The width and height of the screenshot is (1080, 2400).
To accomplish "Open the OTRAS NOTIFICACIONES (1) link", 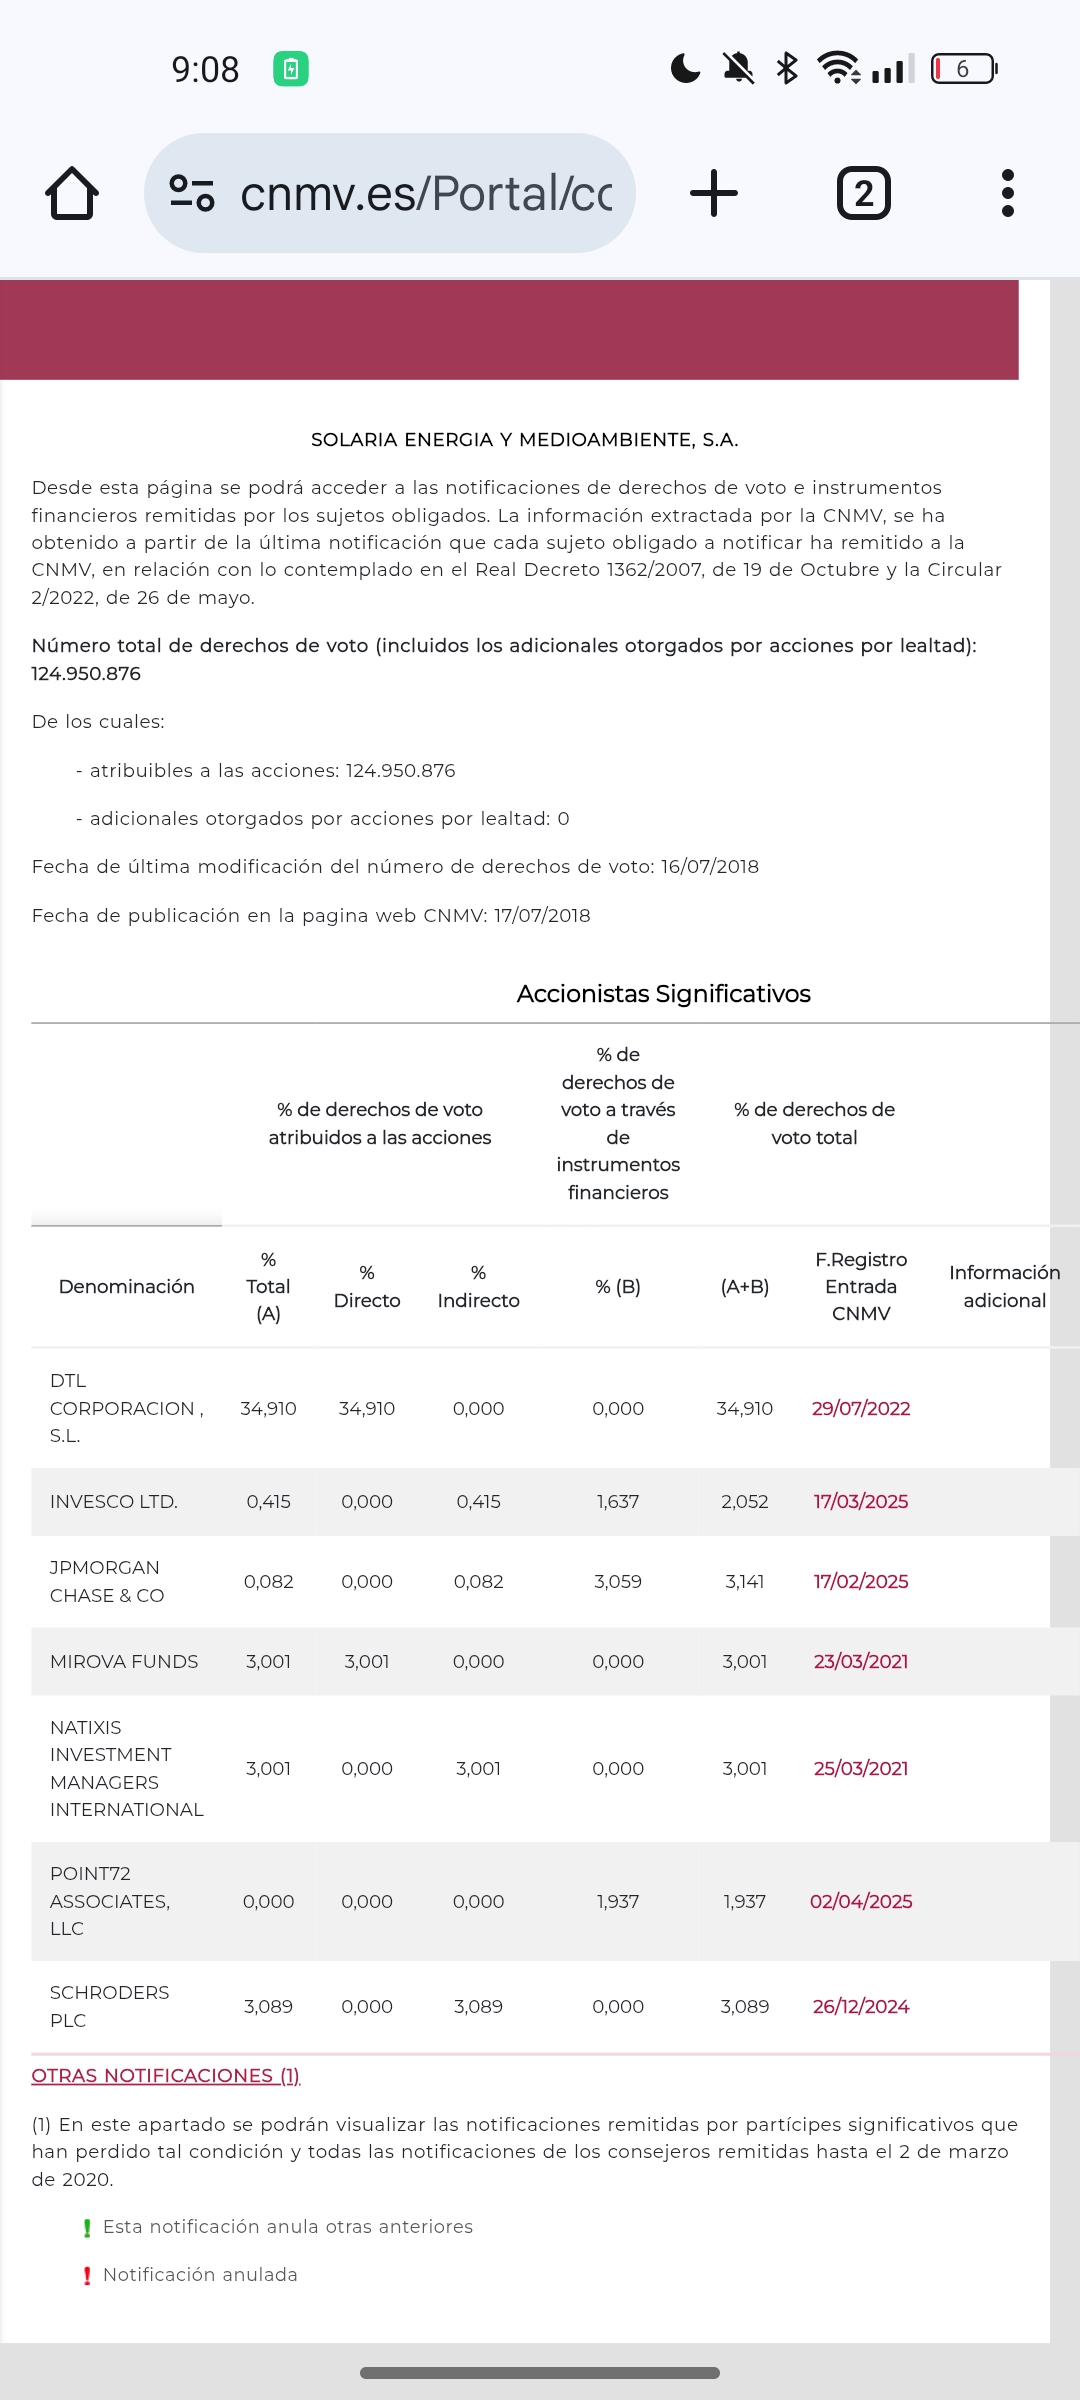I will (x=166, y=2075).
